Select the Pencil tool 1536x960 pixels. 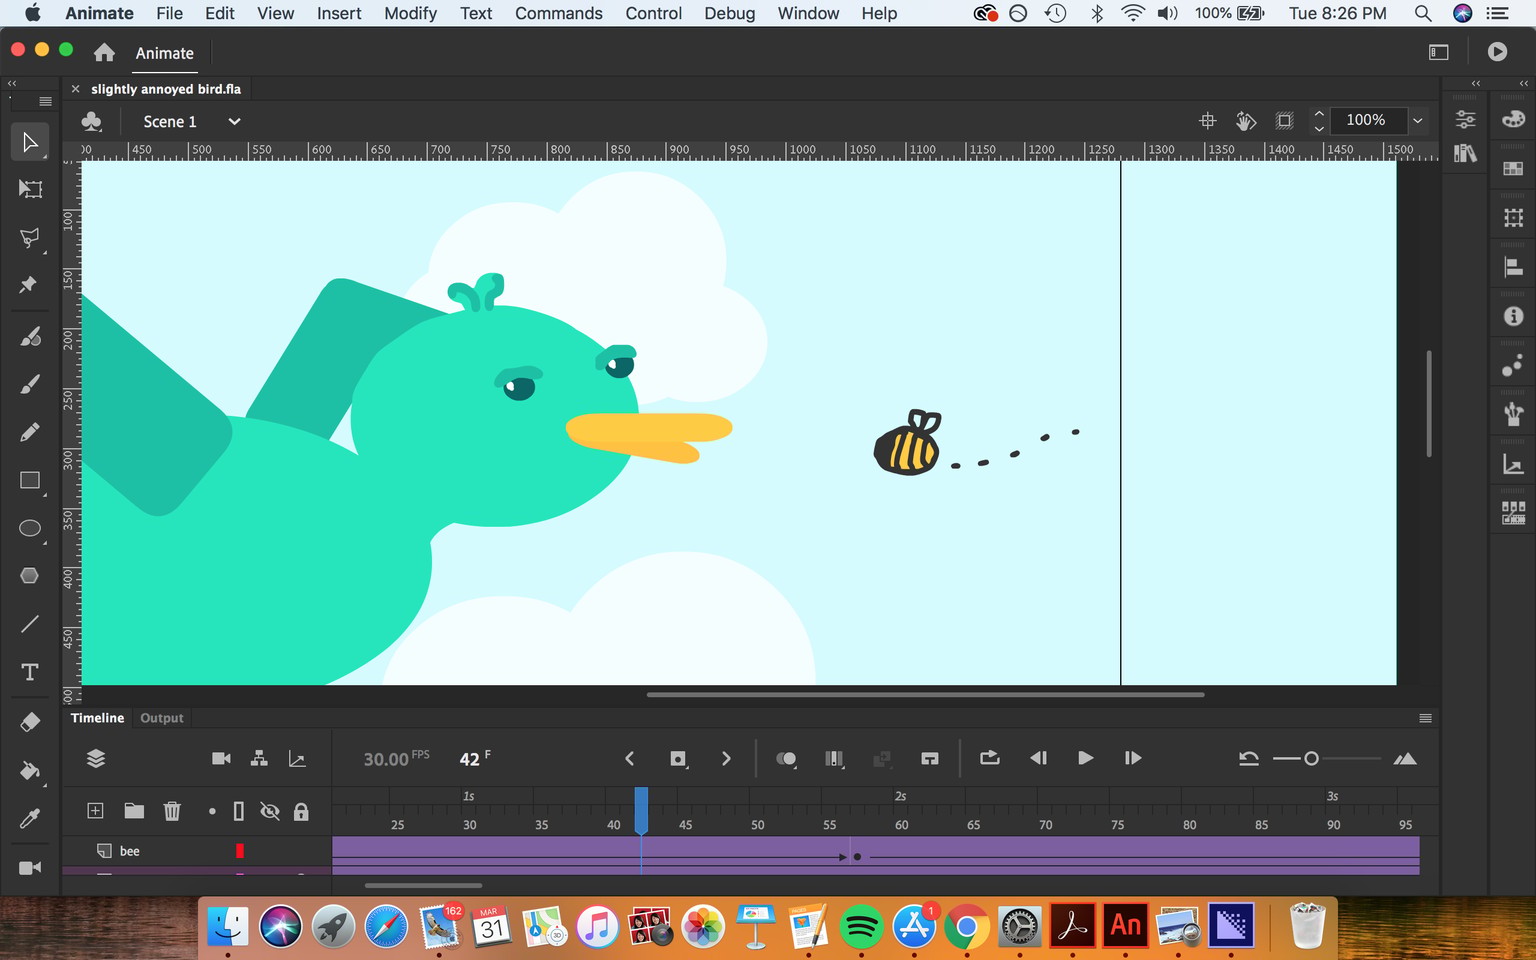pos(30,431)
